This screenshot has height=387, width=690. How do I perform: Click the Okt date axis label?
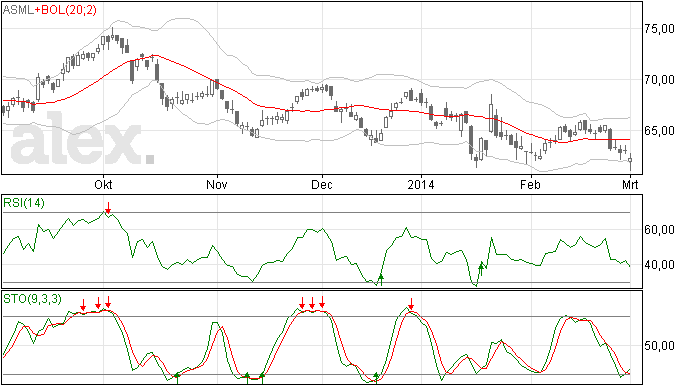click(103, 184)
